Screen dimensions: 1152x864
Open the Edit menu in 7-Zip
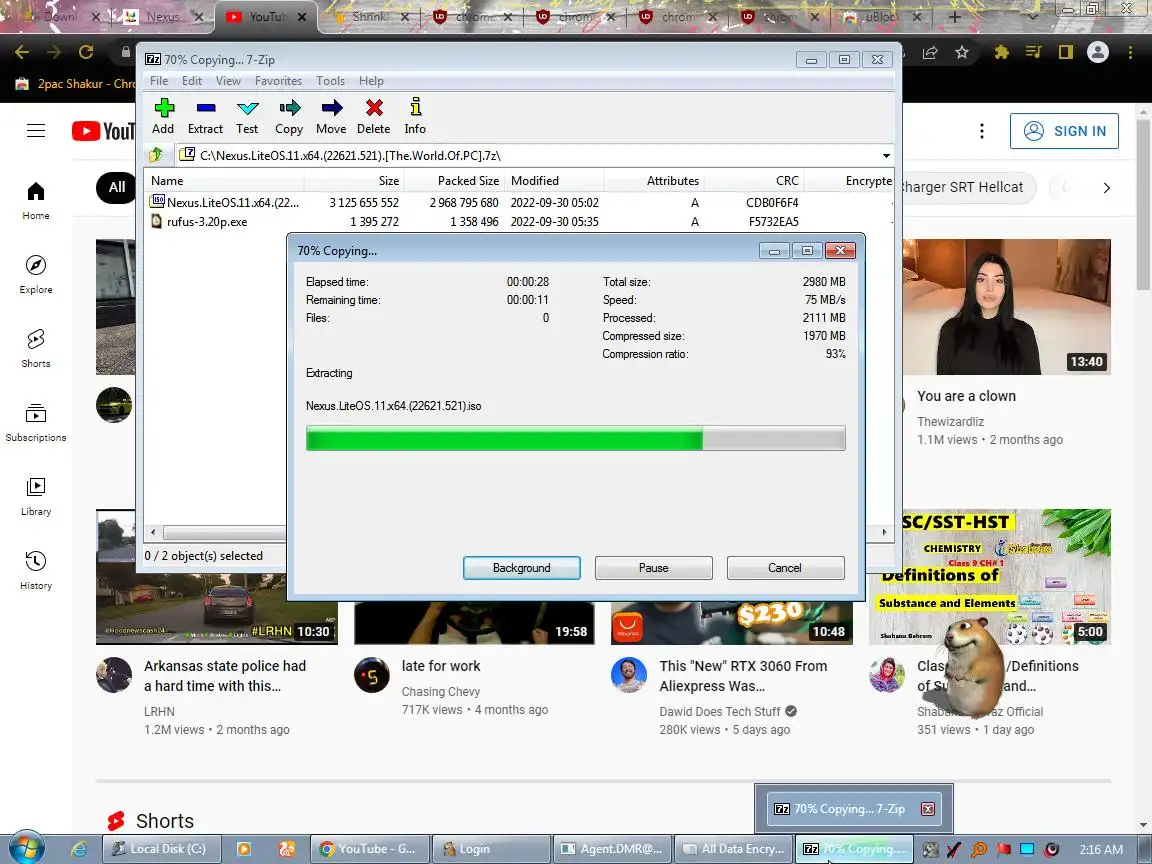[x=192, y=81]
